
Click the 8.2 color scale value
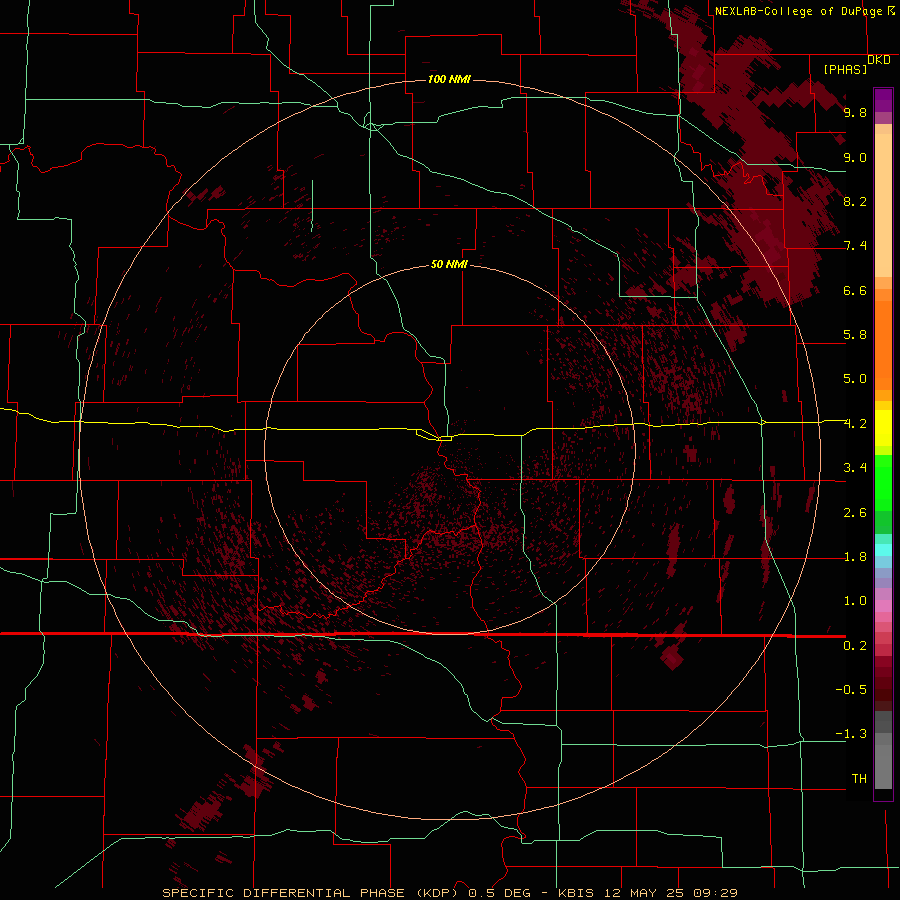pyautogui.click(x=855, y=201)
